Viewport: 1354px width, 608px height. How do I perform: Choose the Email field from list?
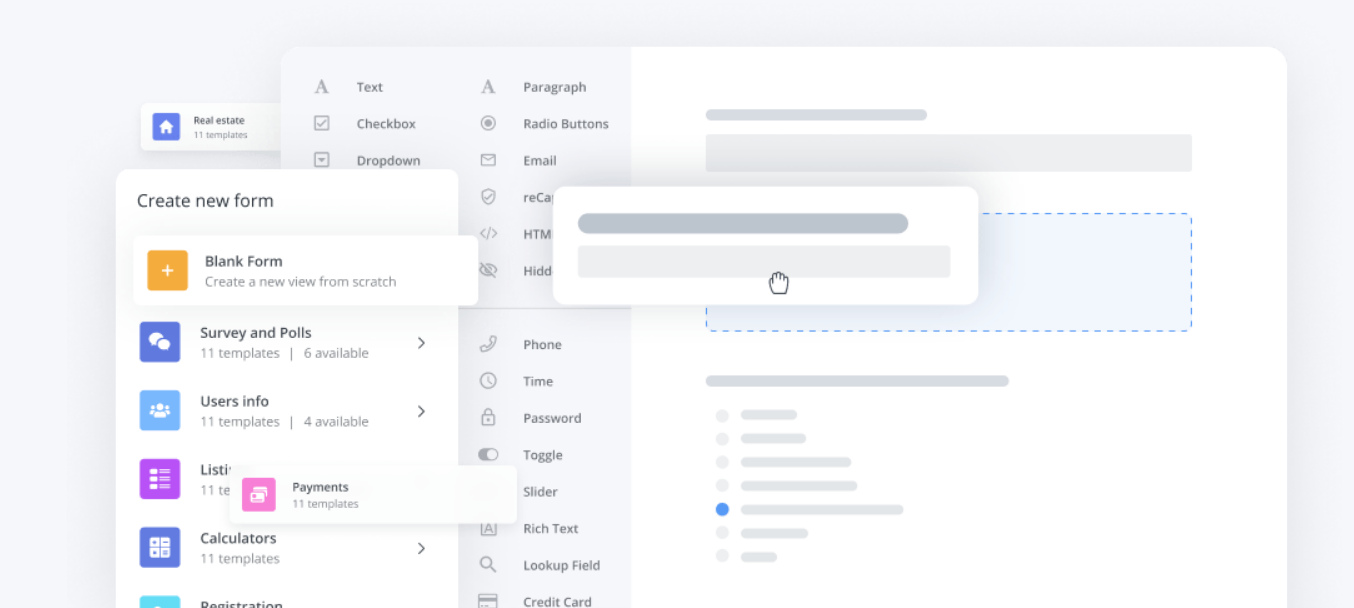pyautogui.click(x=539, y=161)
